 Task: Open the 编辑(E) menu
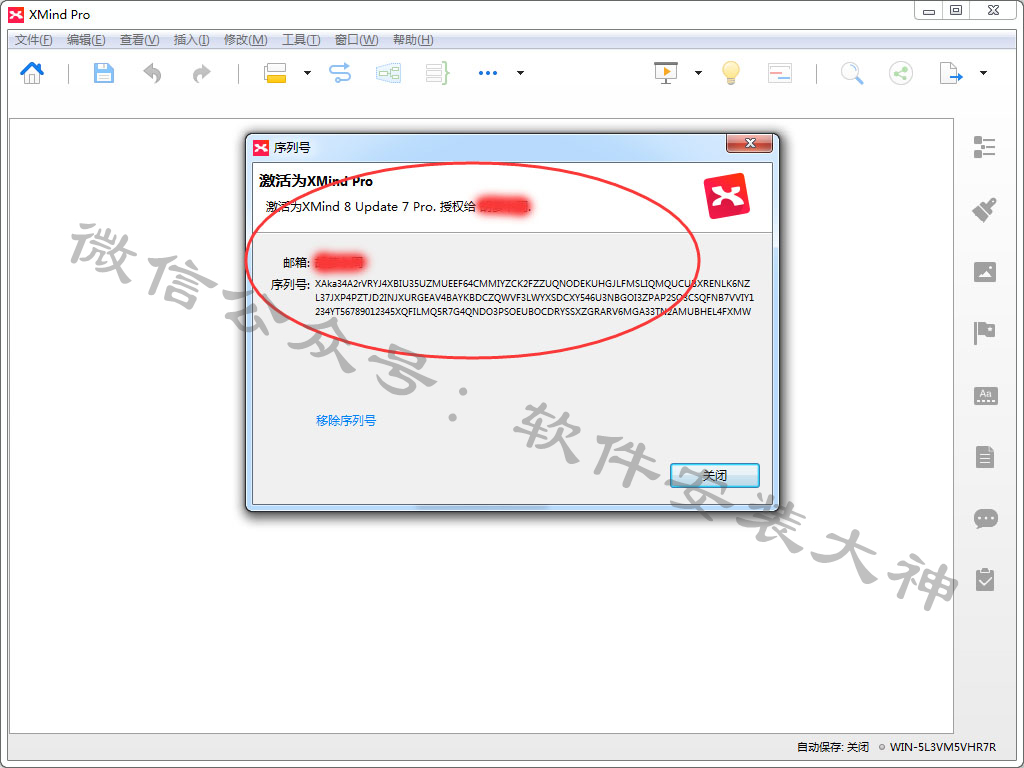86,40
